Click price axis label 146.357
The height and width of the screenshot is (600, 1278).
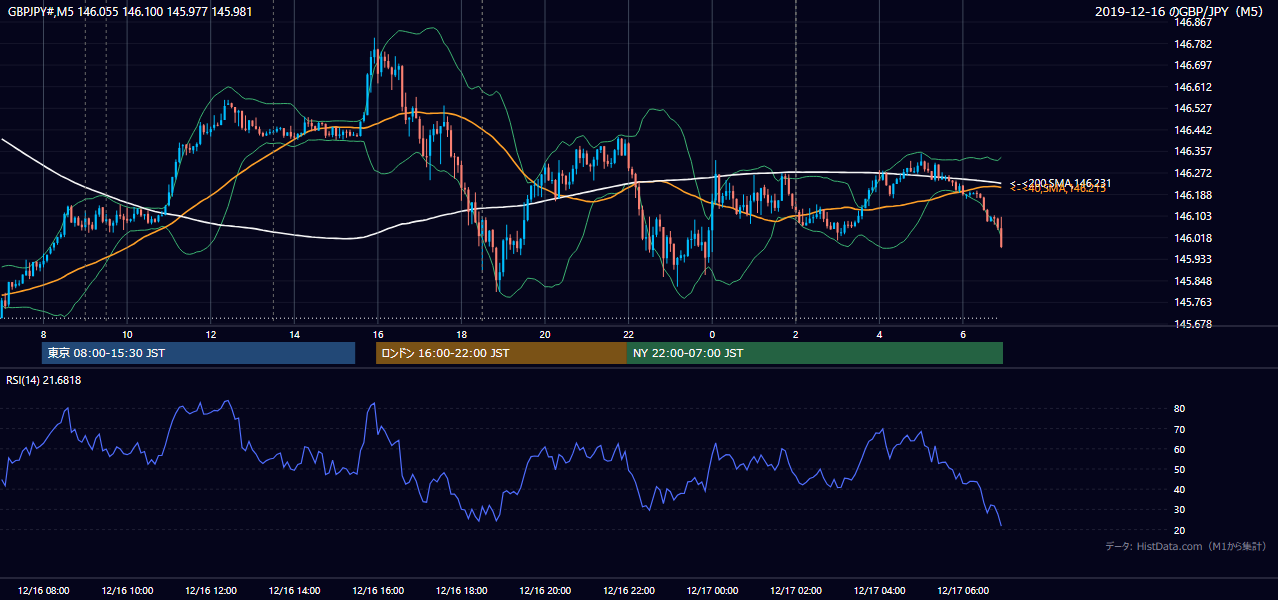tap(1194, 151)
